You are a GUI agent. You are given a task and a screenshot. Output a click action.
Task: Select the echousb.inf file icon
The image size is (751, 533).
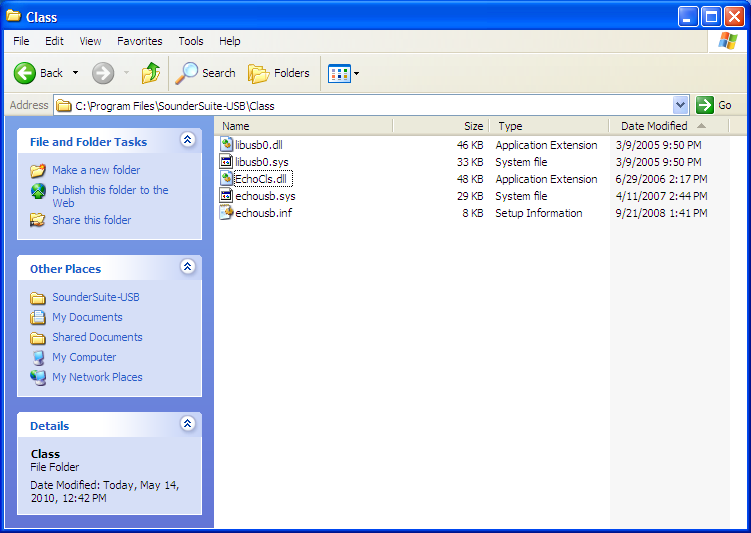point(227,213)
